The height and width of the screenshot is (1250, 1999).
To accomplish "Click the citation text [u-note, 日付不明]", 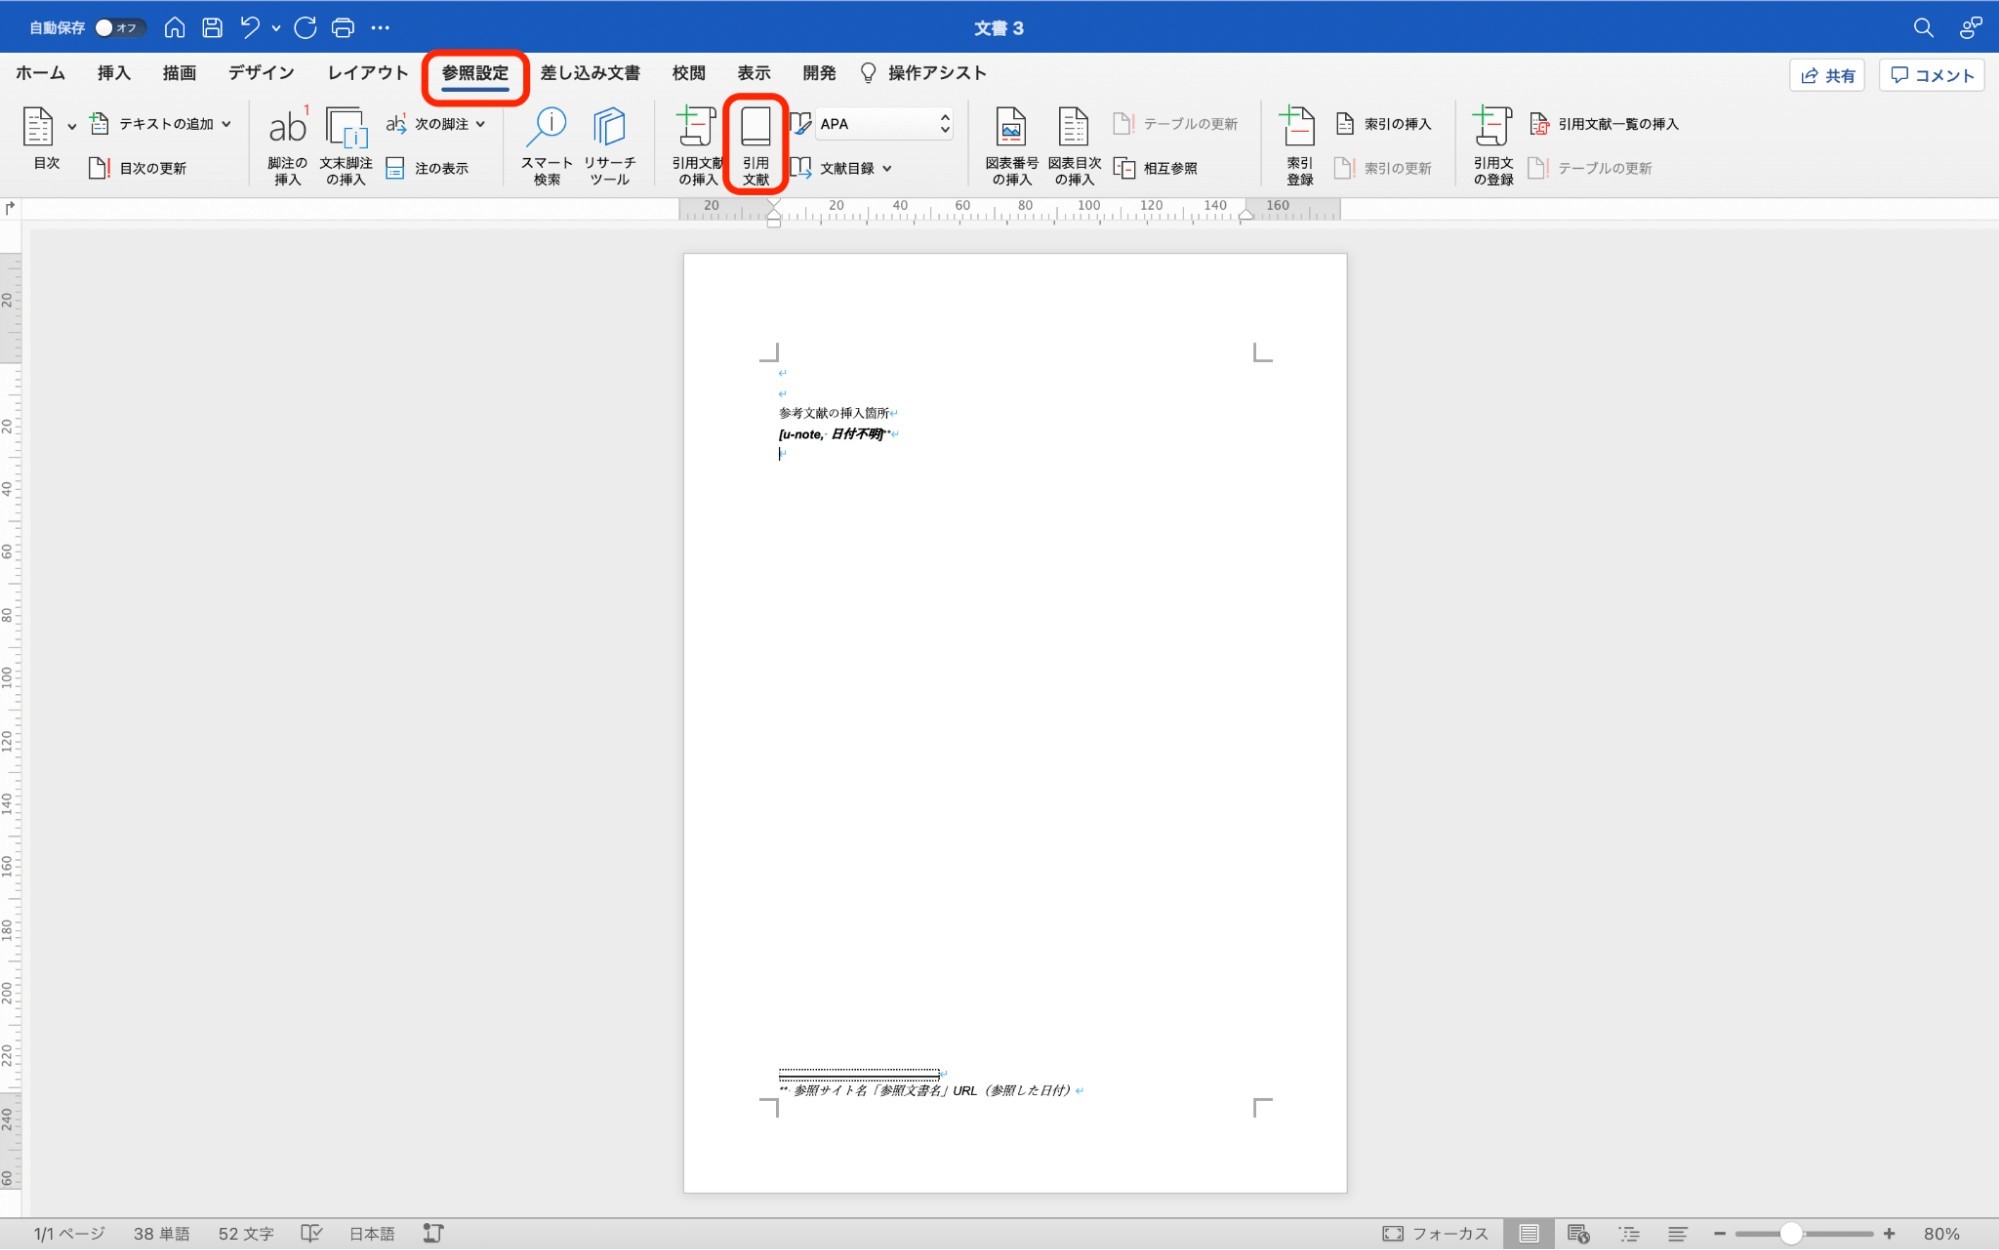I will point(833,434).
